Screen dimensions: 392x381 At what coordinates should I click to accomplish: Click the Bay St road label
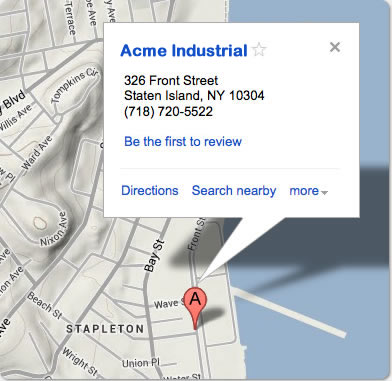coord(155,256)
